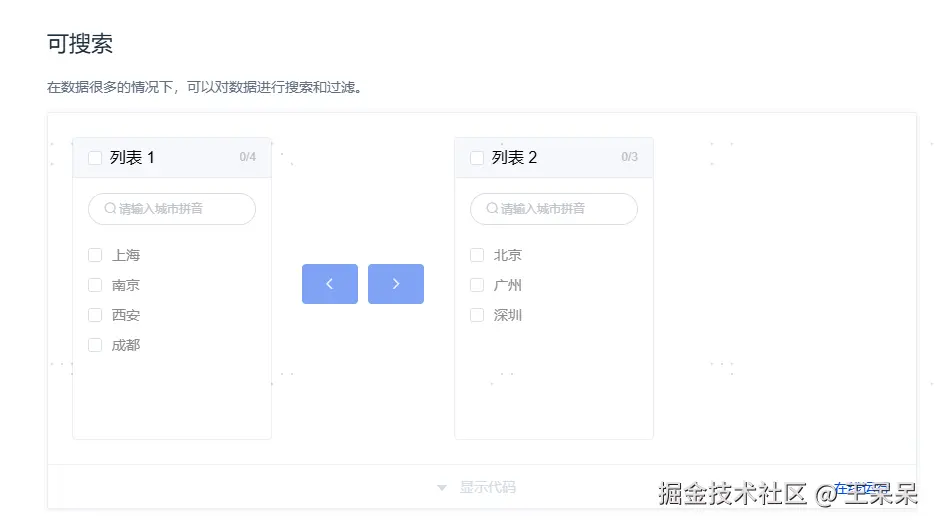Tick the 西安 checkbox
This screenshot has height=524, width=935.
click(95, 315)
